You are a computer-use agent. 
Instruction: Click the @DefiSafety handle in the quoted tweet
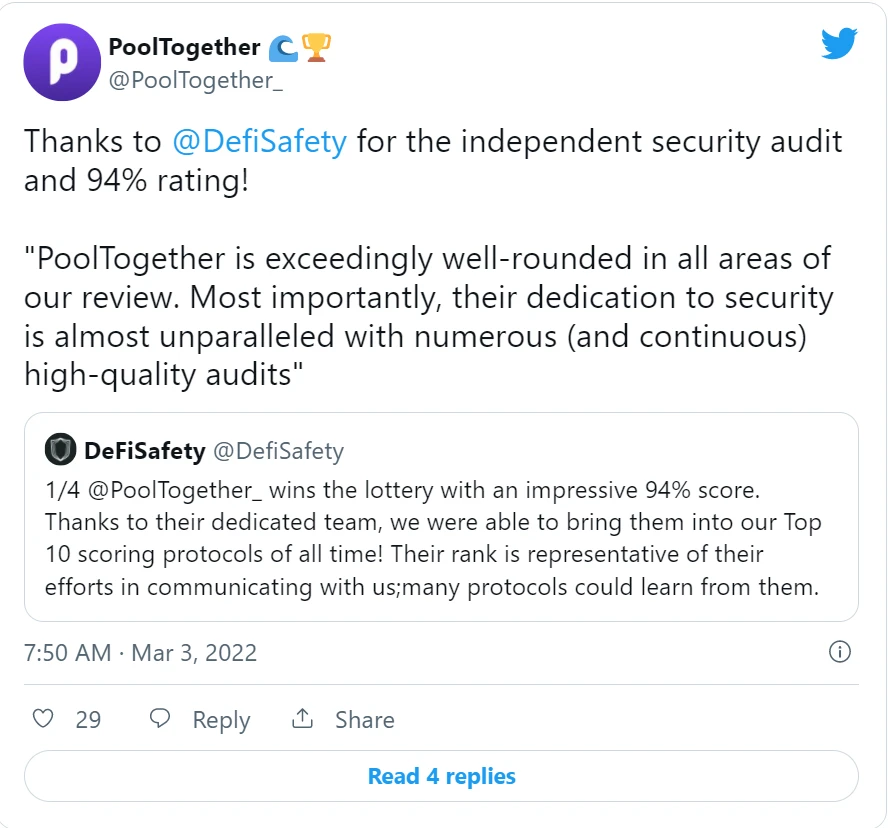(279, 451)
